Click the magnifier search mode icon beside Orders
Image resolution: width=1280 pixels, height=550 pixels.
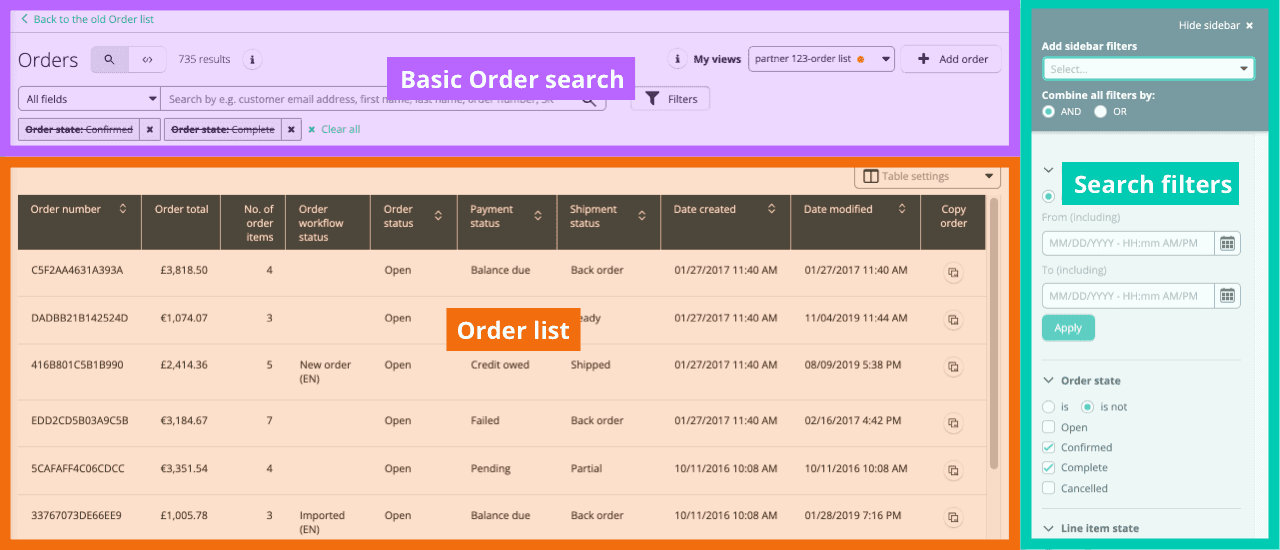109,60
